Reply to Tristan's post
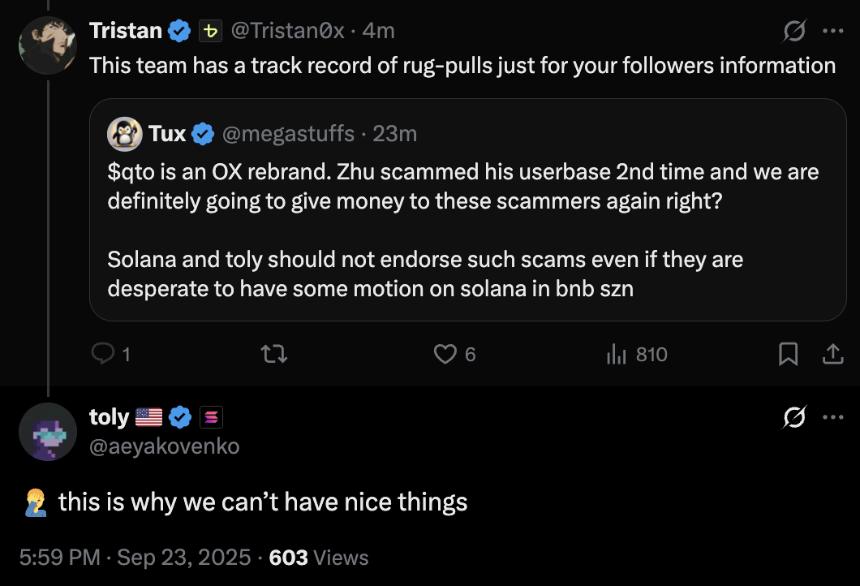Image resolution: width=860 pixels, height=586 pixels. click(104, 354)
